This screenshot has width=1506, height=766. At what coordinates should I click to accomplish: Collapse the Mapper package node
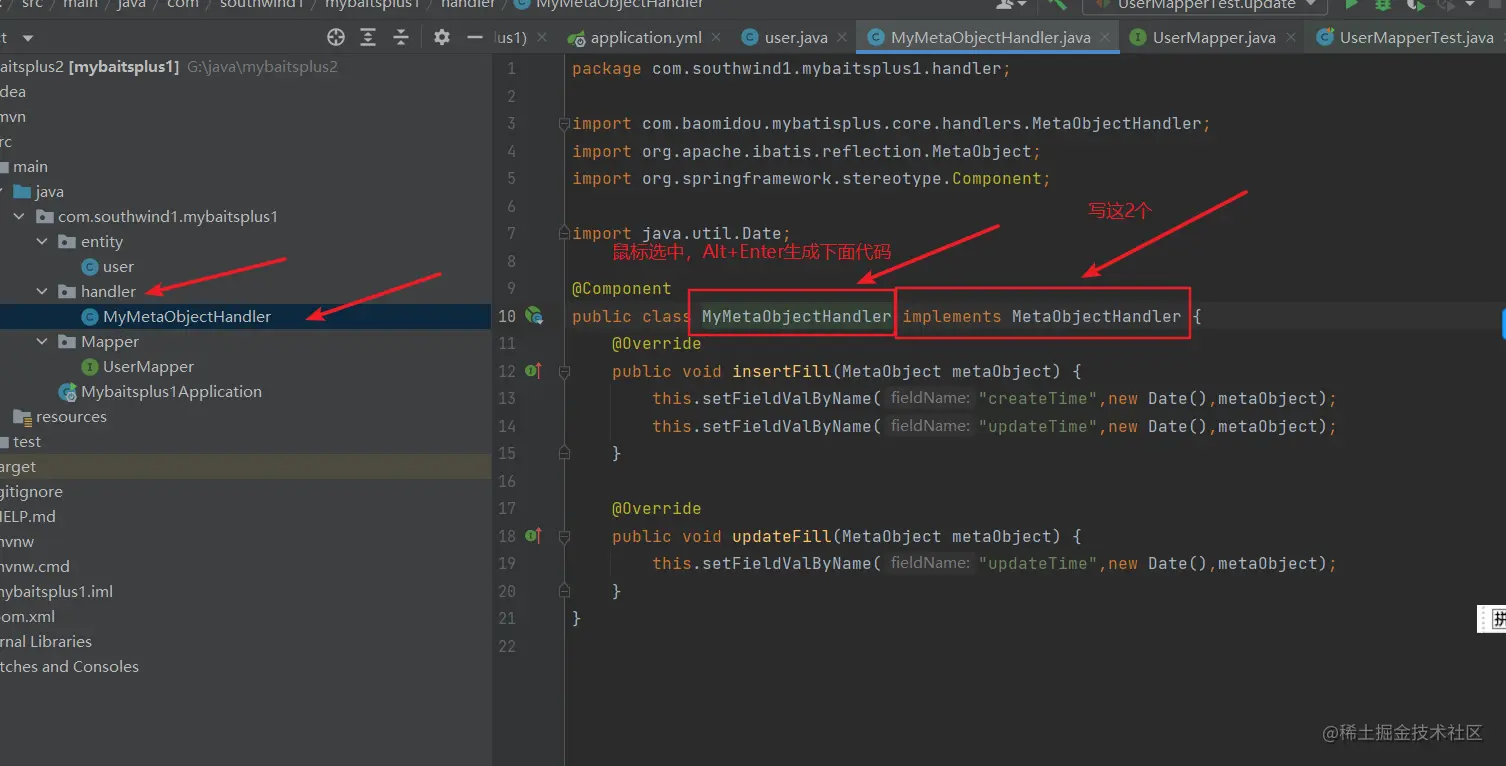(x=42, y=342)
